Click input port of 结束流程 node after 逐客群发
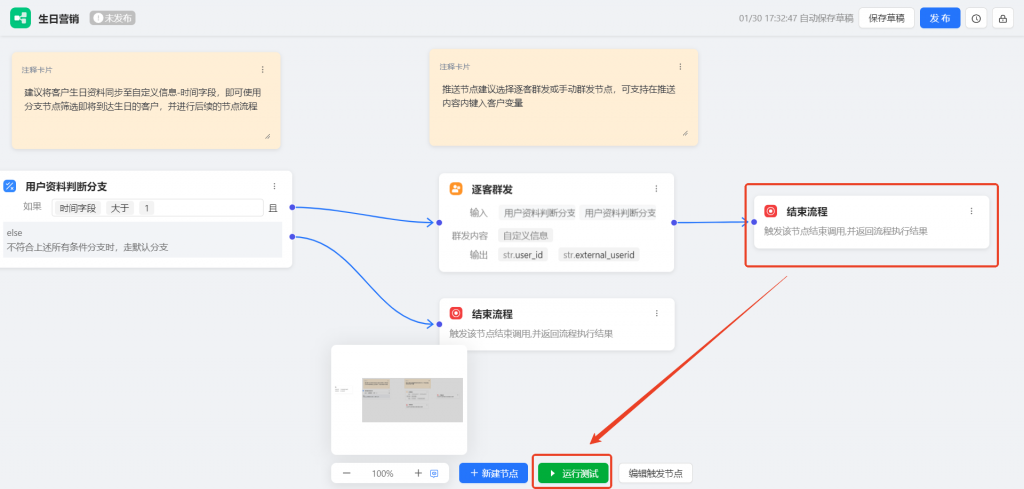The image size is (1024, 489). click(754, 222)
